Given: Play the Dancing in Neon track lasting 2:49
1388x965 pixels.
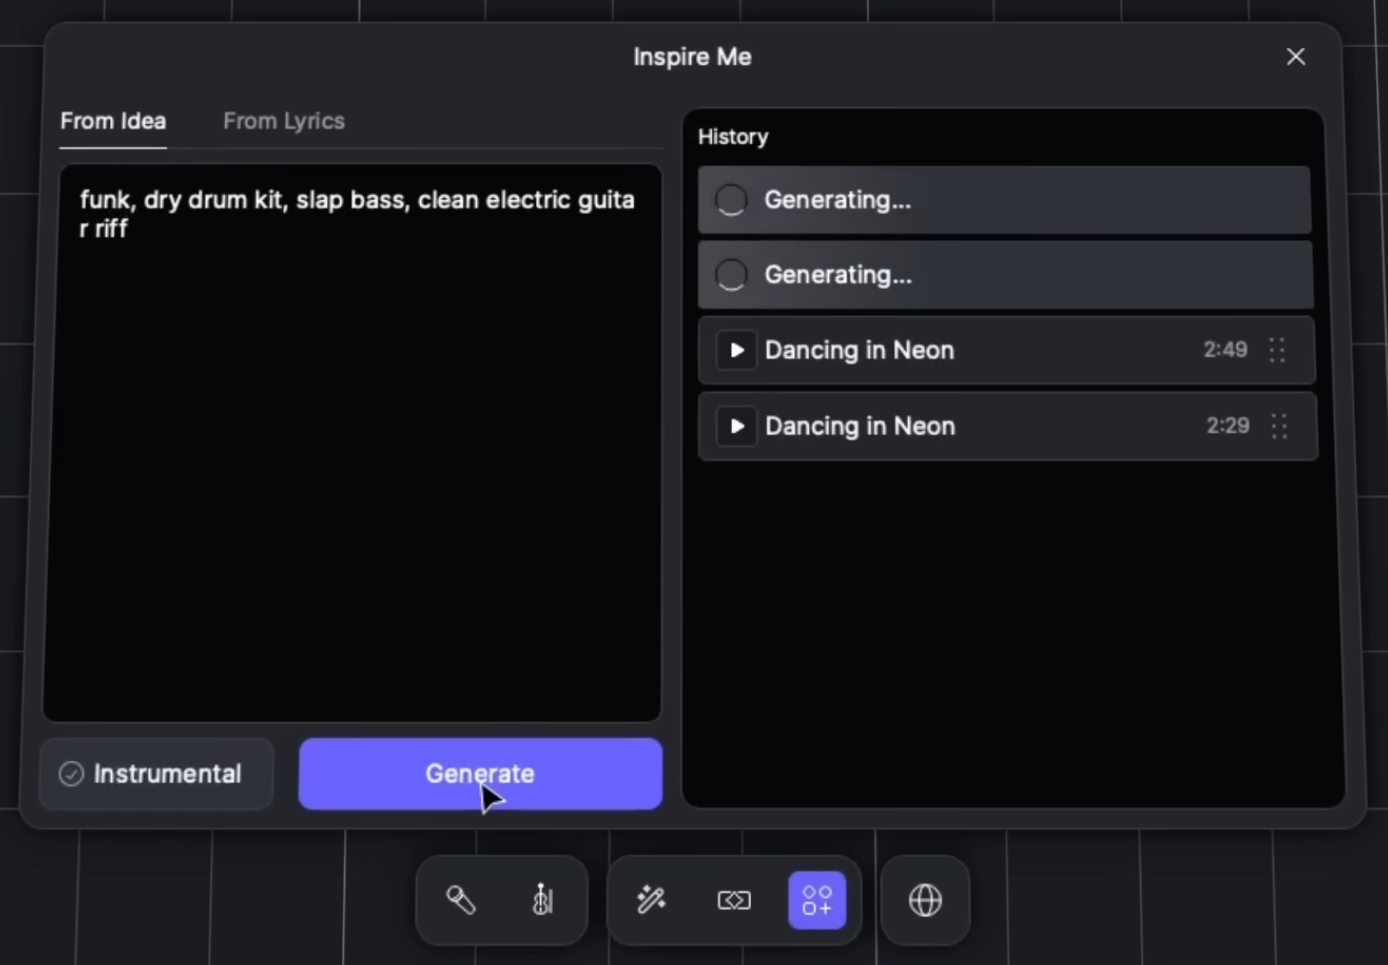Looking at the screenshot, I should point(736,350).
